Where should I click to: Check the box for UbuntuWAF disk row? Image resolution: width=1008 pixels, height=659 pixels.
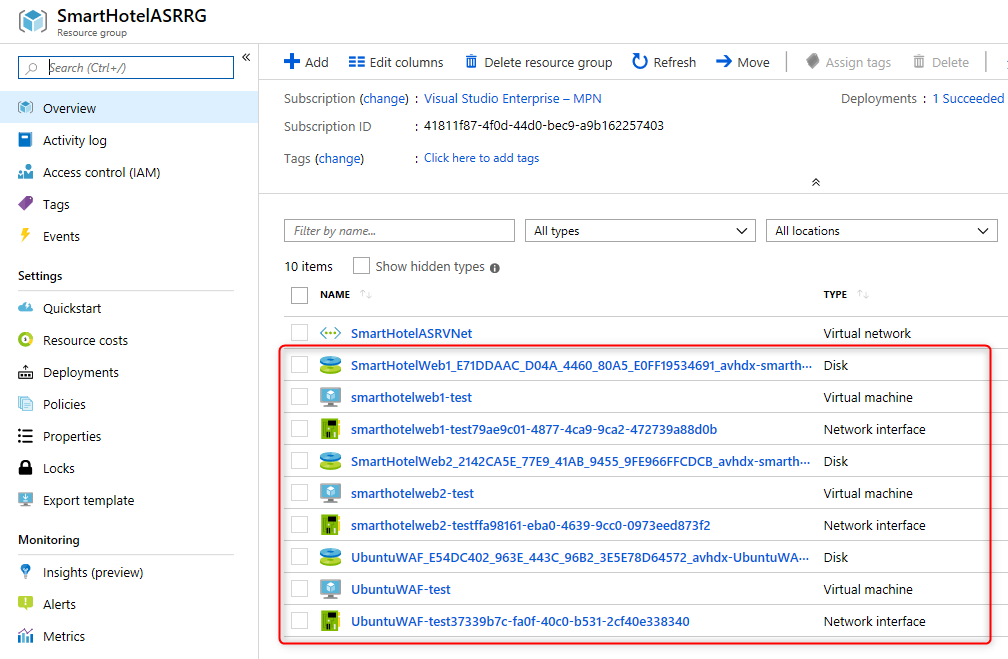(x=300, y=557)
